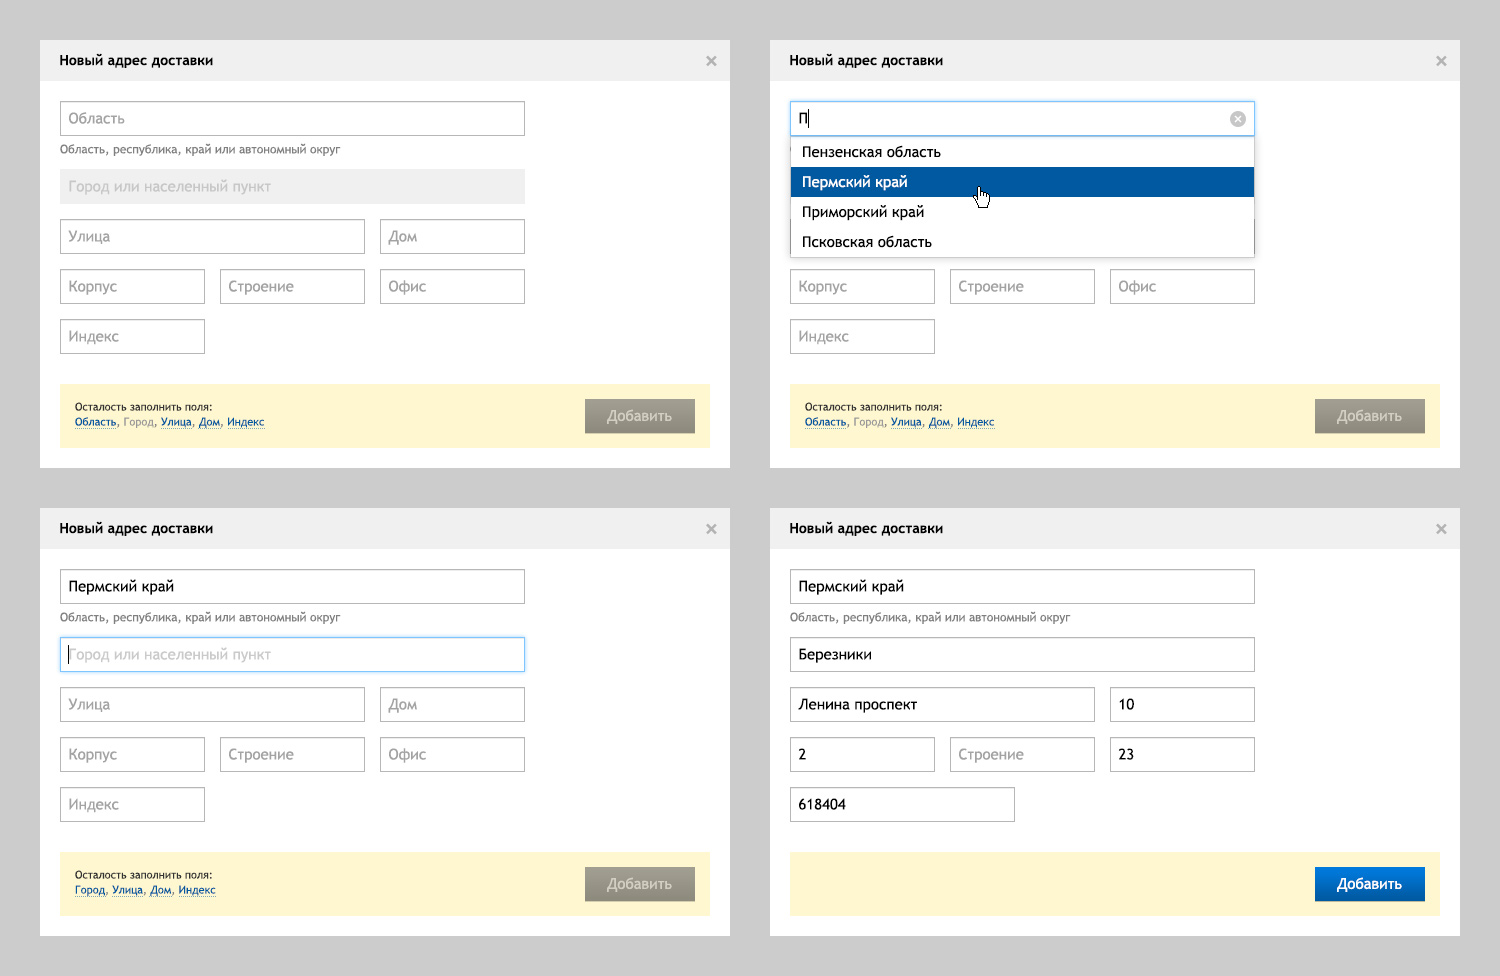Click the street field with "Ленина проспект"

(941, 705)
